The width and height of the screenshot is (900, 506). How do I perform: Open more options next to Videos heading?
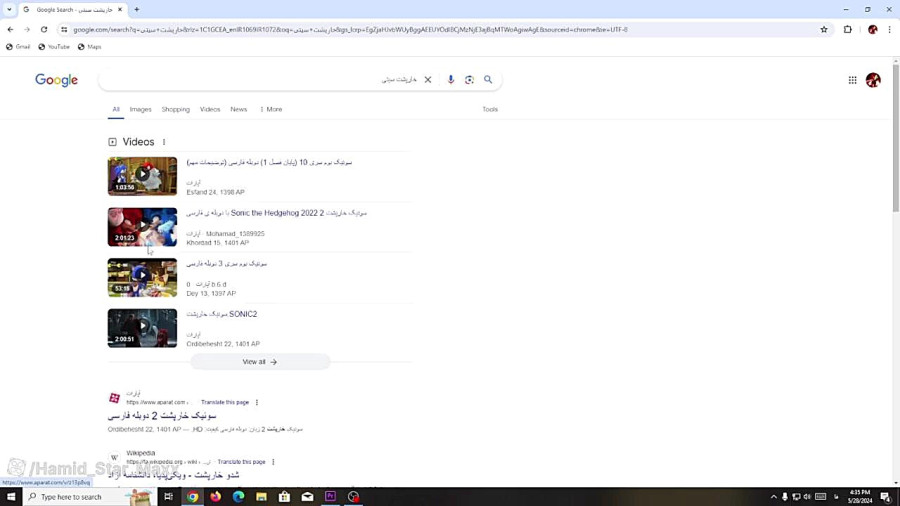pyautogui.click(x=164, y=142)
